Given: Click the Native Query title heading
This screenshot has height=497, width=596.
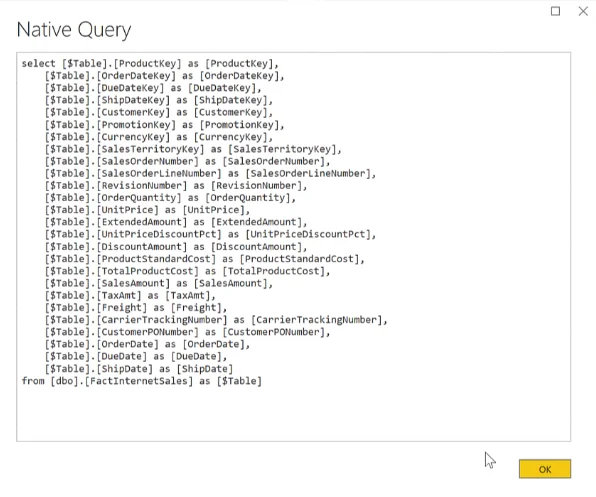Looking at the screenshot, I should point(74,30).
